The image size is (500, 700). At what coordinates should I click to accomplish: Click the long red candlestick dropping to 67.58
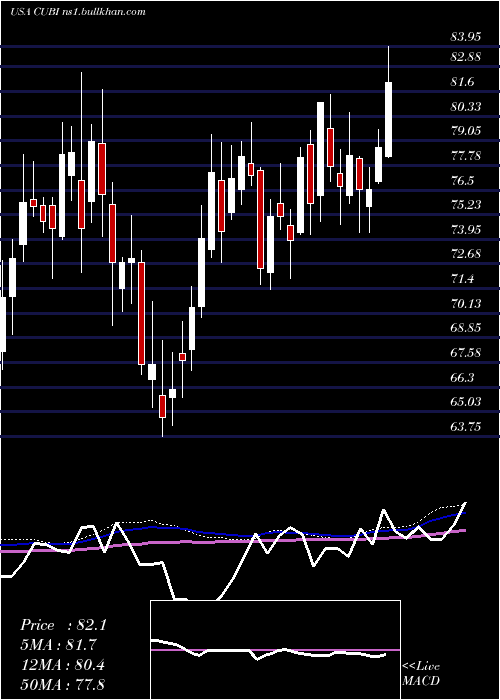[x=142, y=313]
